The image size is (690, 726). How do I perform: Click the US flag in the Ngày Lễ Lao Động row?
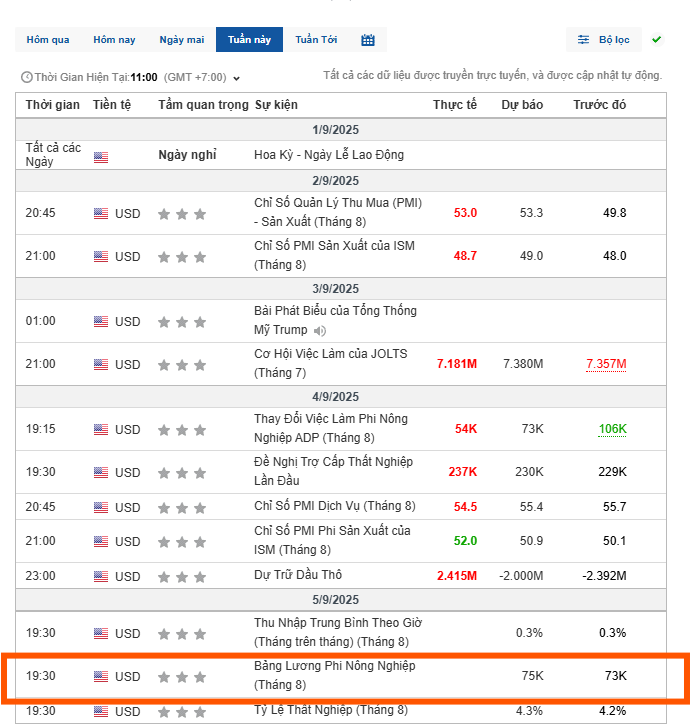pyautogui.click(x=101, y=157)
